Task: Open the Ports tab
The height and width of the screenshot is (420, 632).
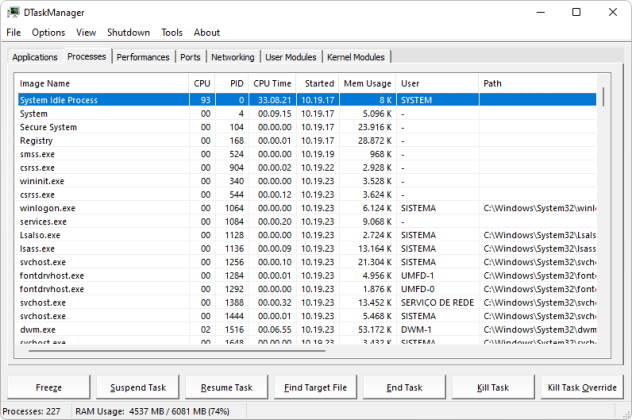Action: point(190,57)
